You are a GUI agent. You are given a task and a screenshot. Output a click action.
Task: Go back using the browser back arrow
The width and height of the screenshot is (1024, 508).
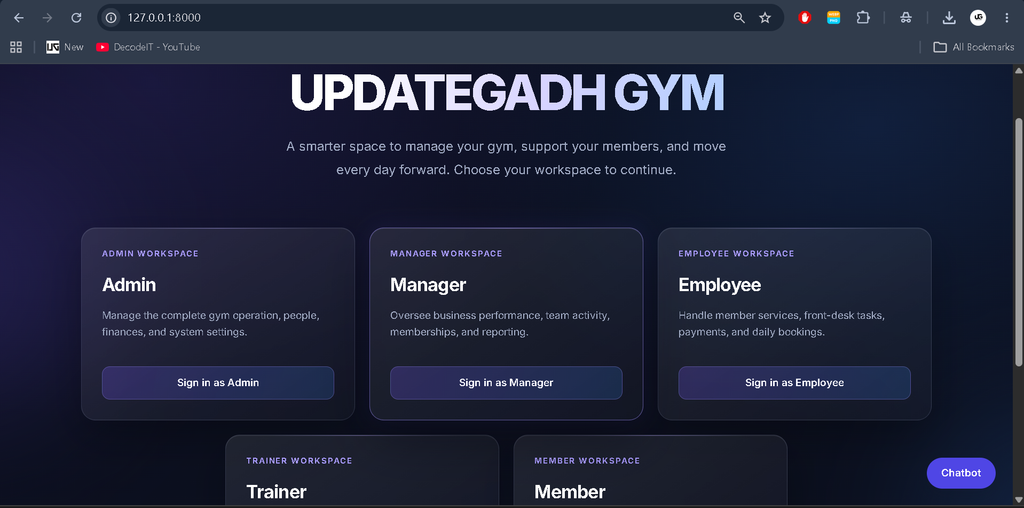(x=19, y=18)
